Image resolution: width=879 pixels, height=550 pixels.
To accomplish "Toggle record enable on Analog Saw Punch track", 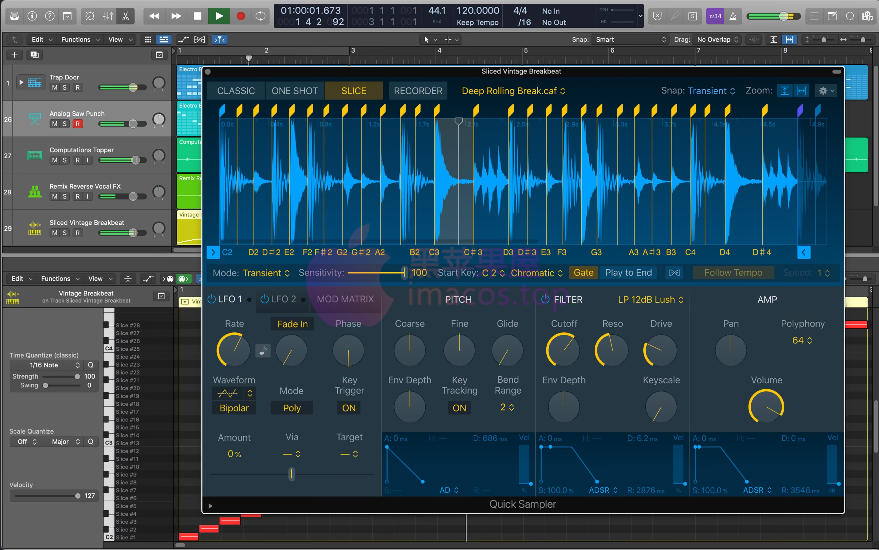I will coord(78,123).
